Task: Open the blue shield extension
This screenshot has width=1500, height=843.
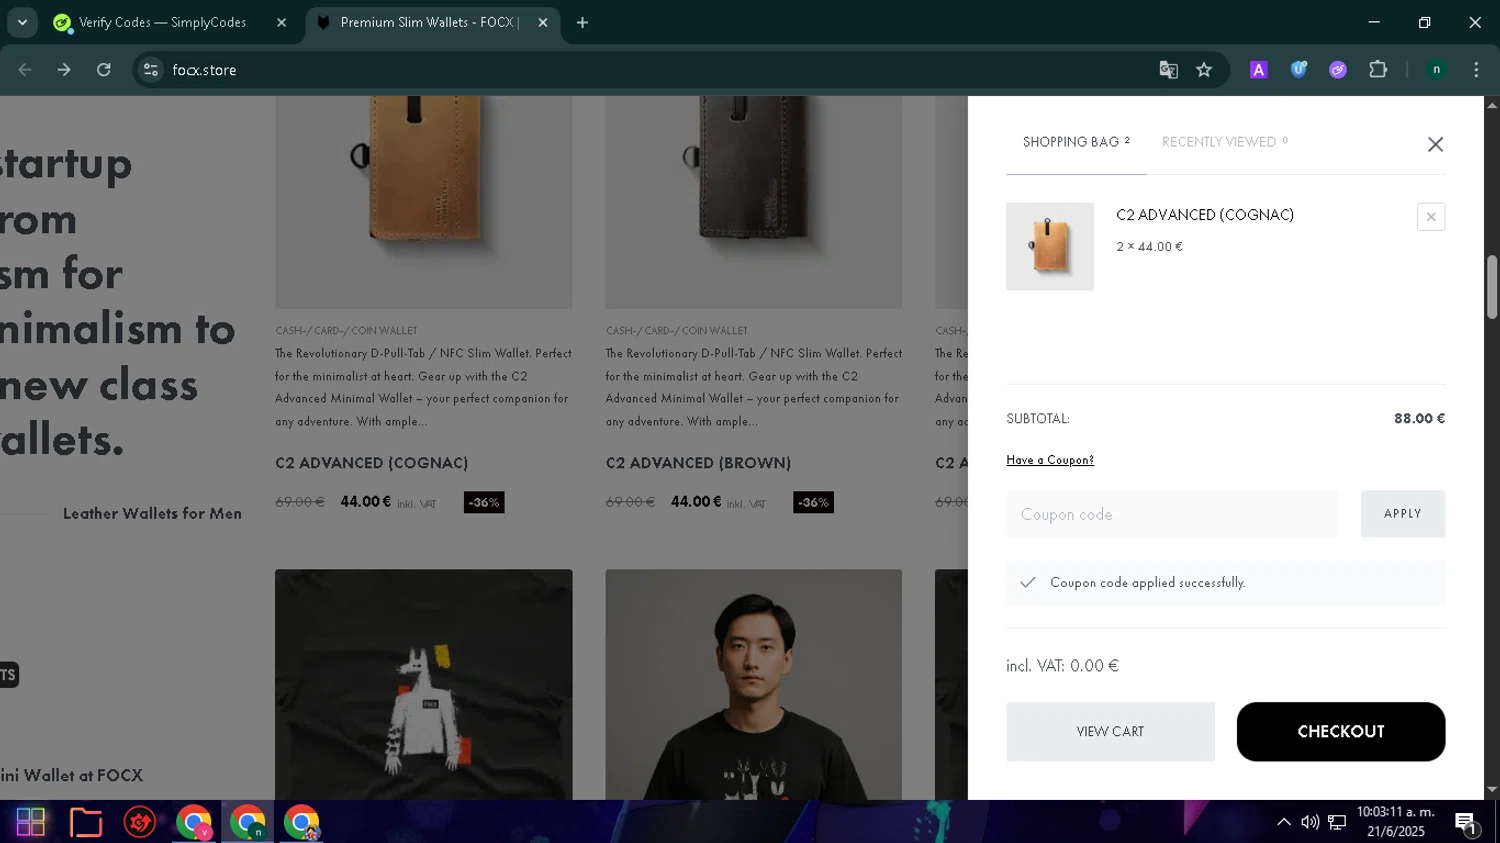Action: pyautogui.click(x=1299, y=70)
